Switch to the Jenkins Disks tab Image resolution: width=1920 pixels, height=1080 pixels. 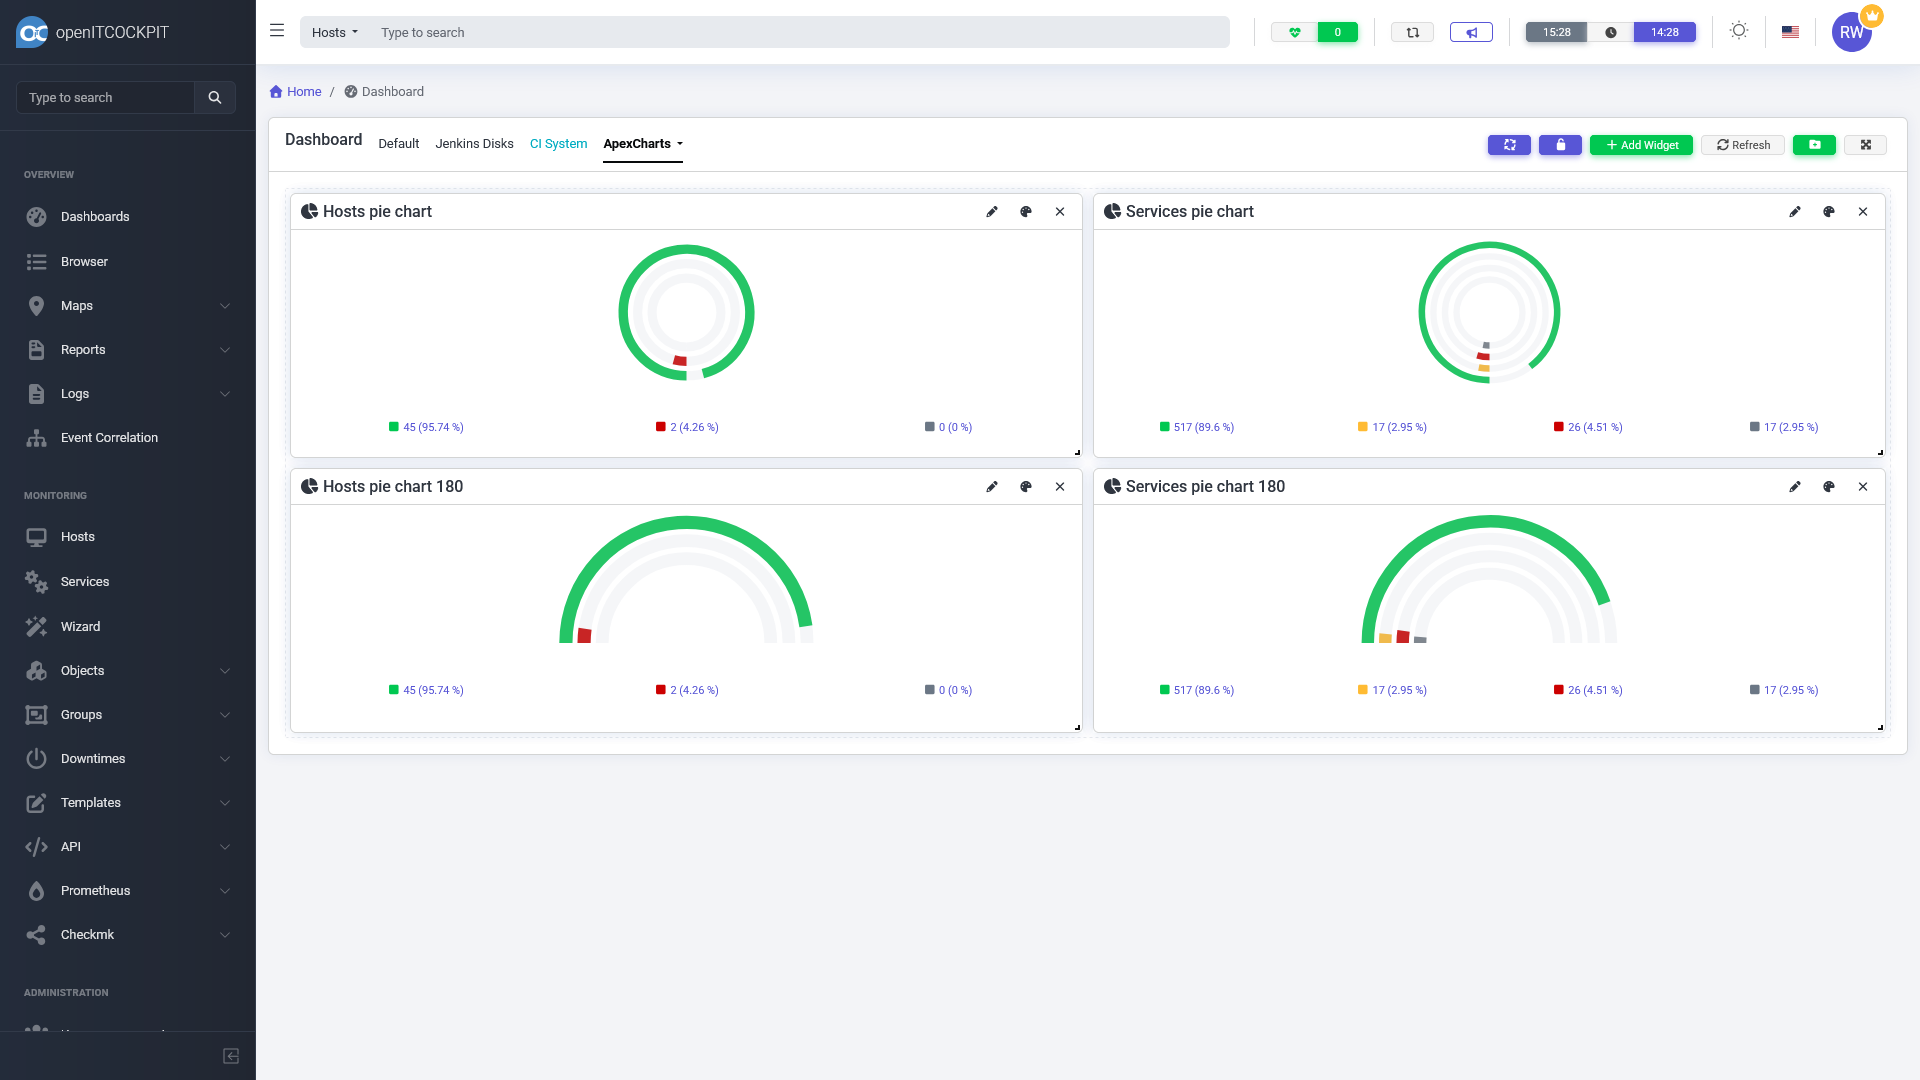point(474,144)
